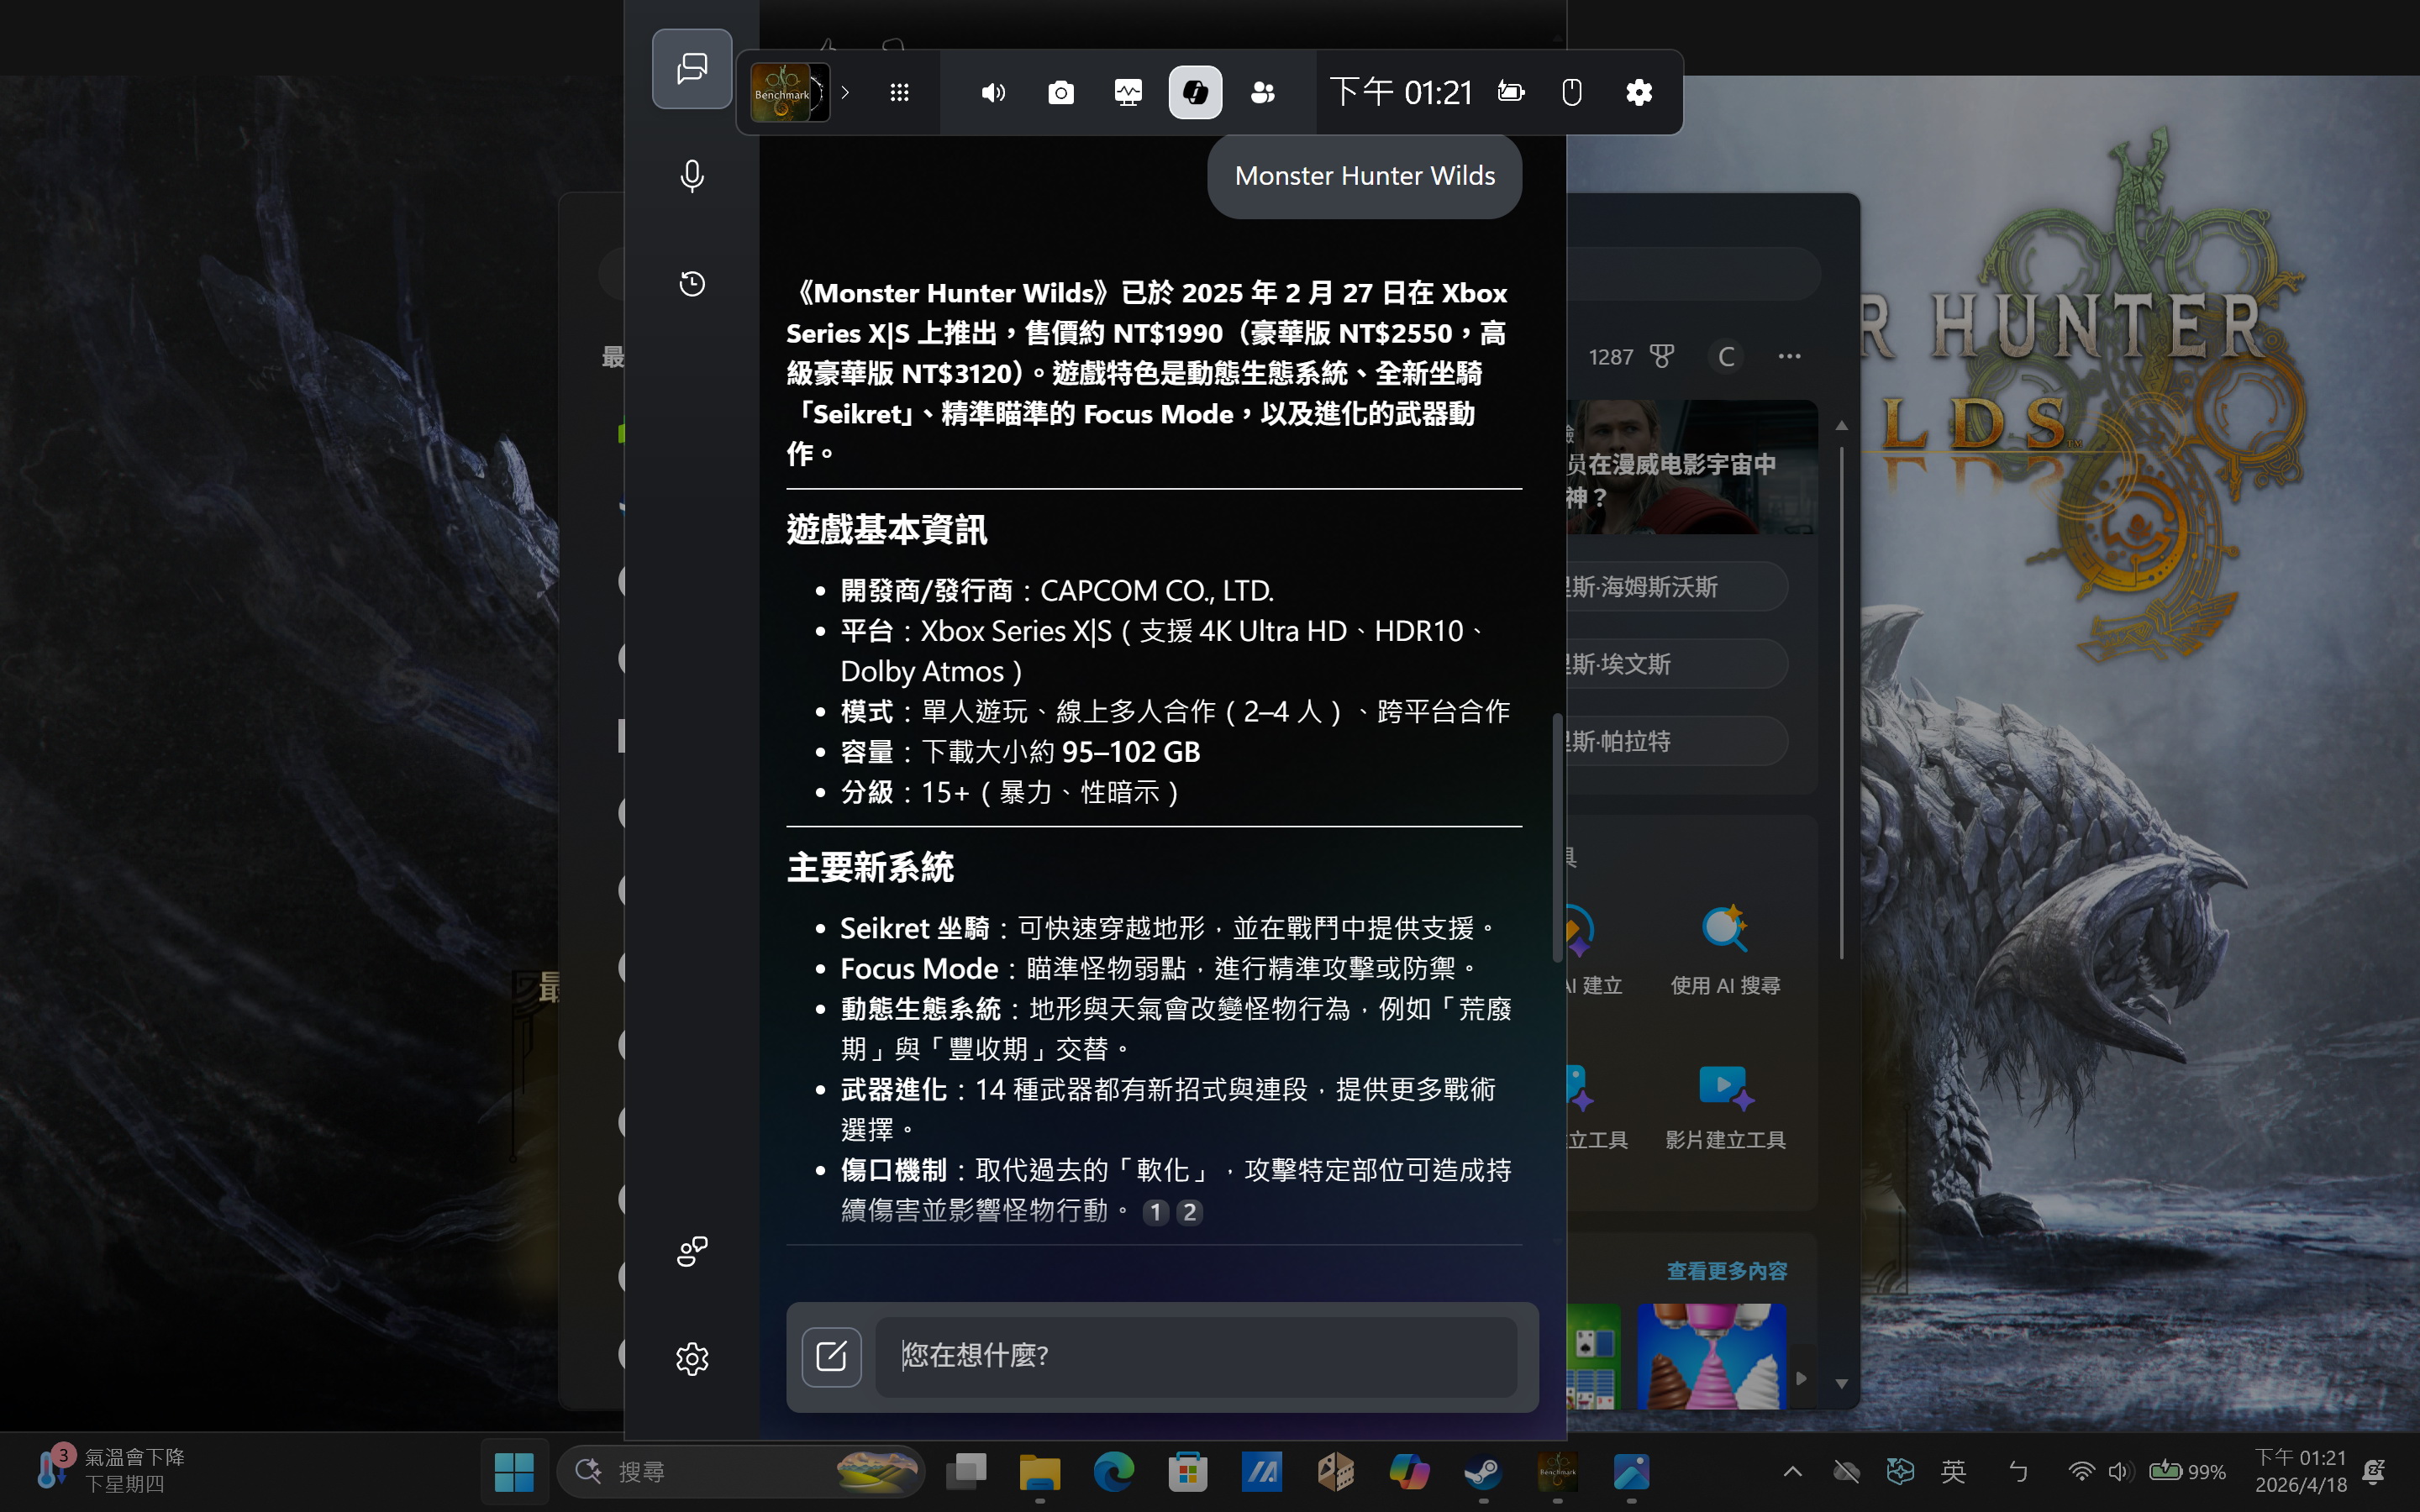This screenshot has width=2420, height=1512.
Task: Switch to Copilot chat tab
Action: [692, 69]
